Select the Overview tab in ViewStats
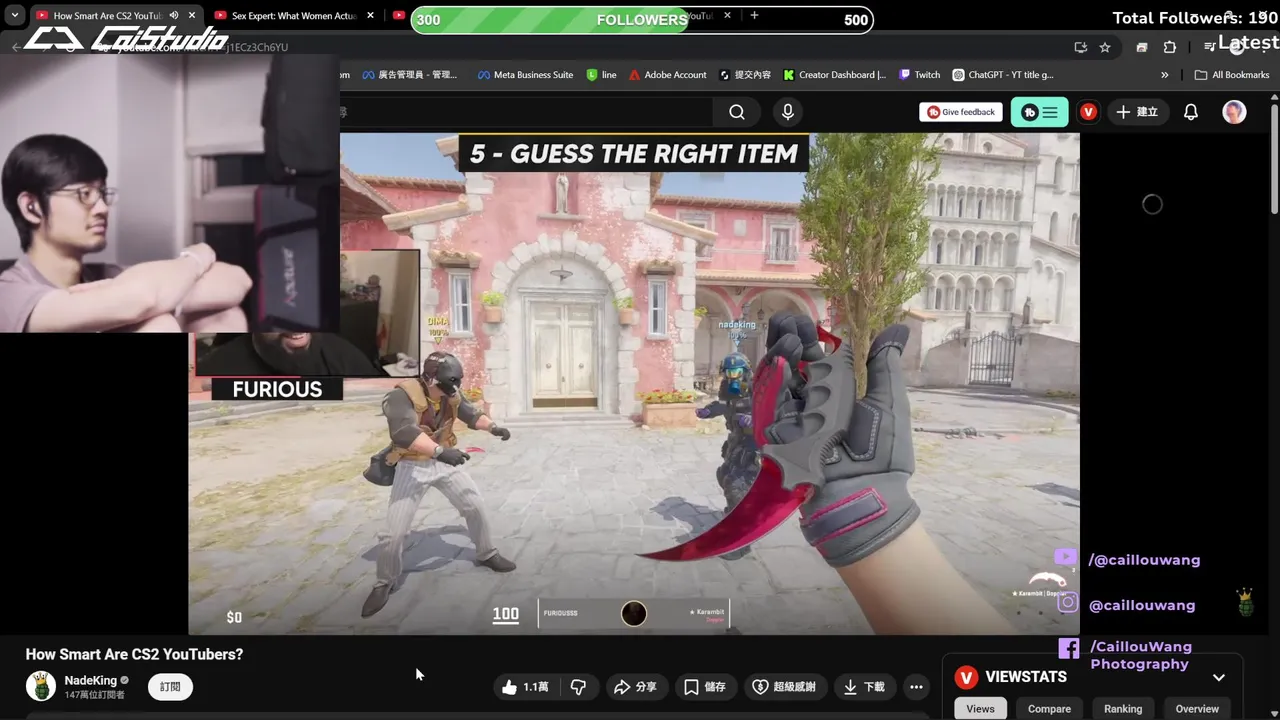Screen dimensions: 1280x720 coord(1197,709)
